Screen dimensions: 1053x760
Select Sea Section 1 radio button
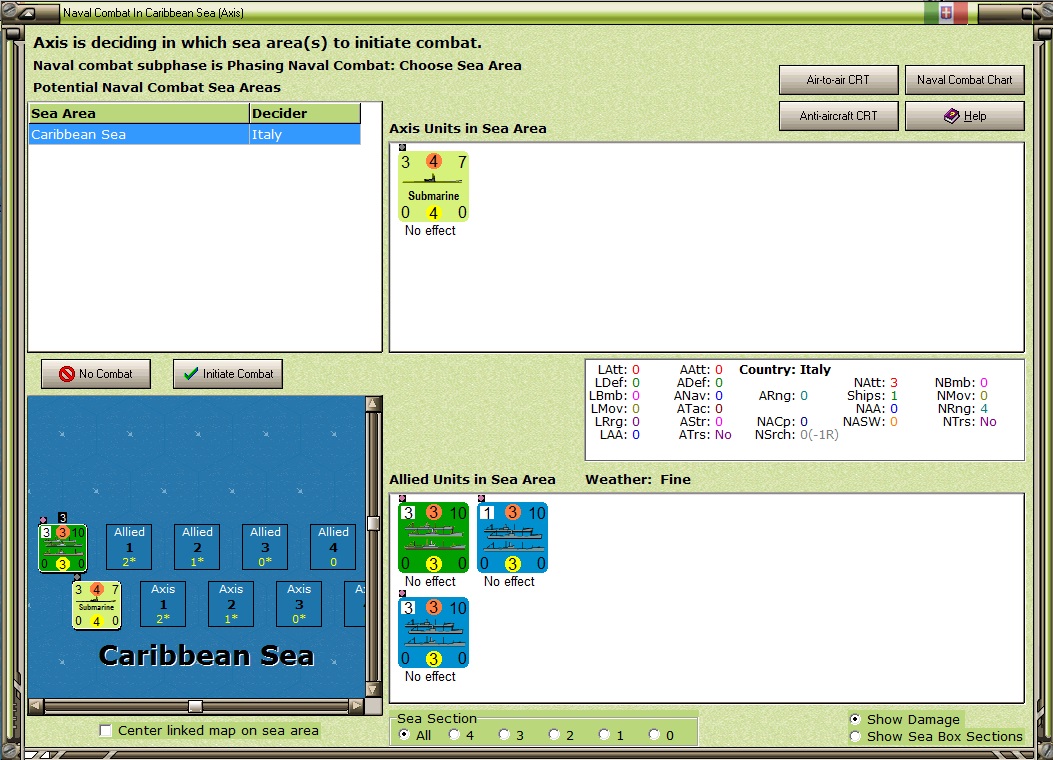[x=604, y=735]
